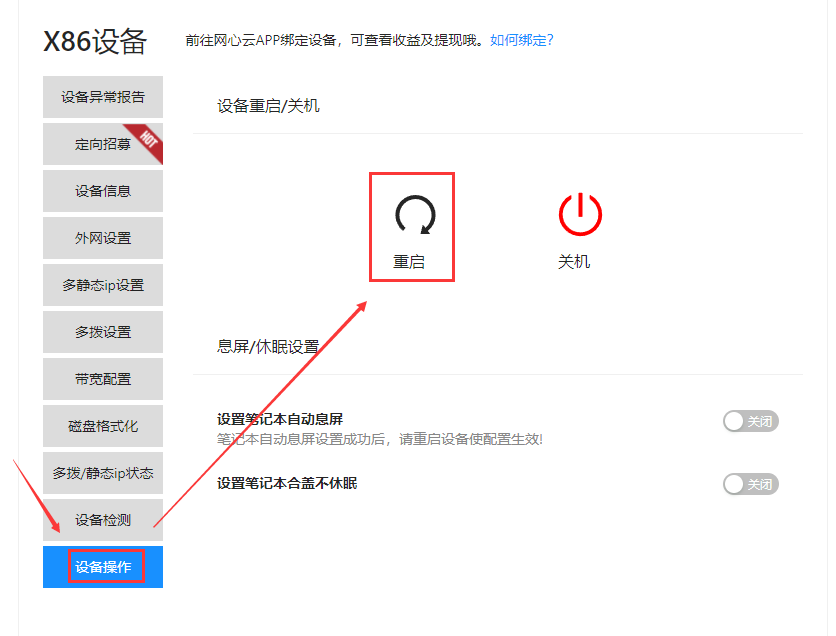Image resolution: width=836 pixels, height=636 pixels.
Task: Open 设备异常报告 in the sidebar
Action: tap(103, 97)
